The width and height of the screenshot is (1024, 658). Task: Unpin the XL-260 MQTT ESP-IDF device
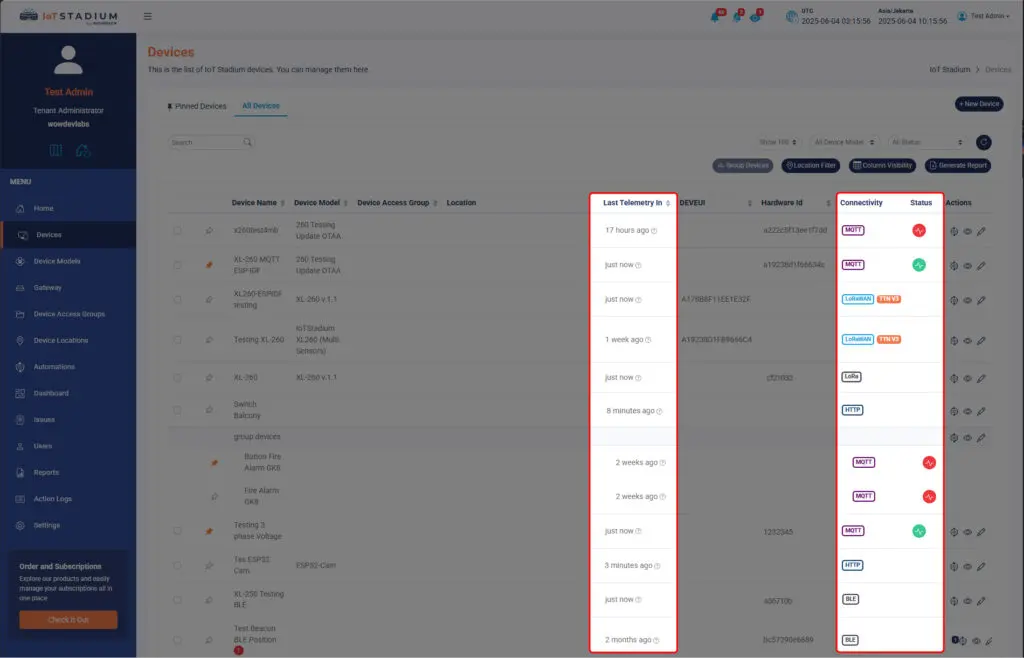(x=209, y=265)
